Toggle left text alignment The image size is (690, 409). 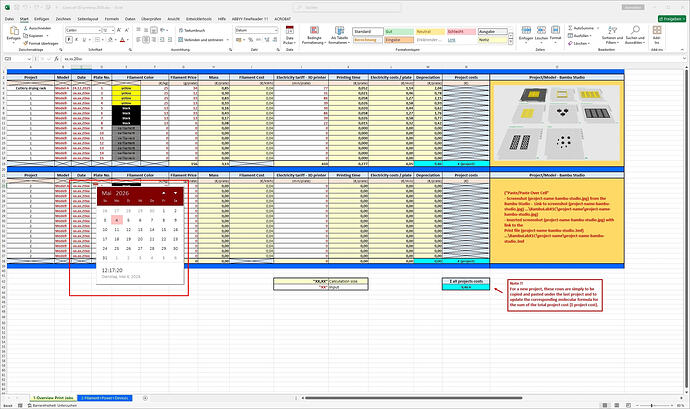click(138, 40)
